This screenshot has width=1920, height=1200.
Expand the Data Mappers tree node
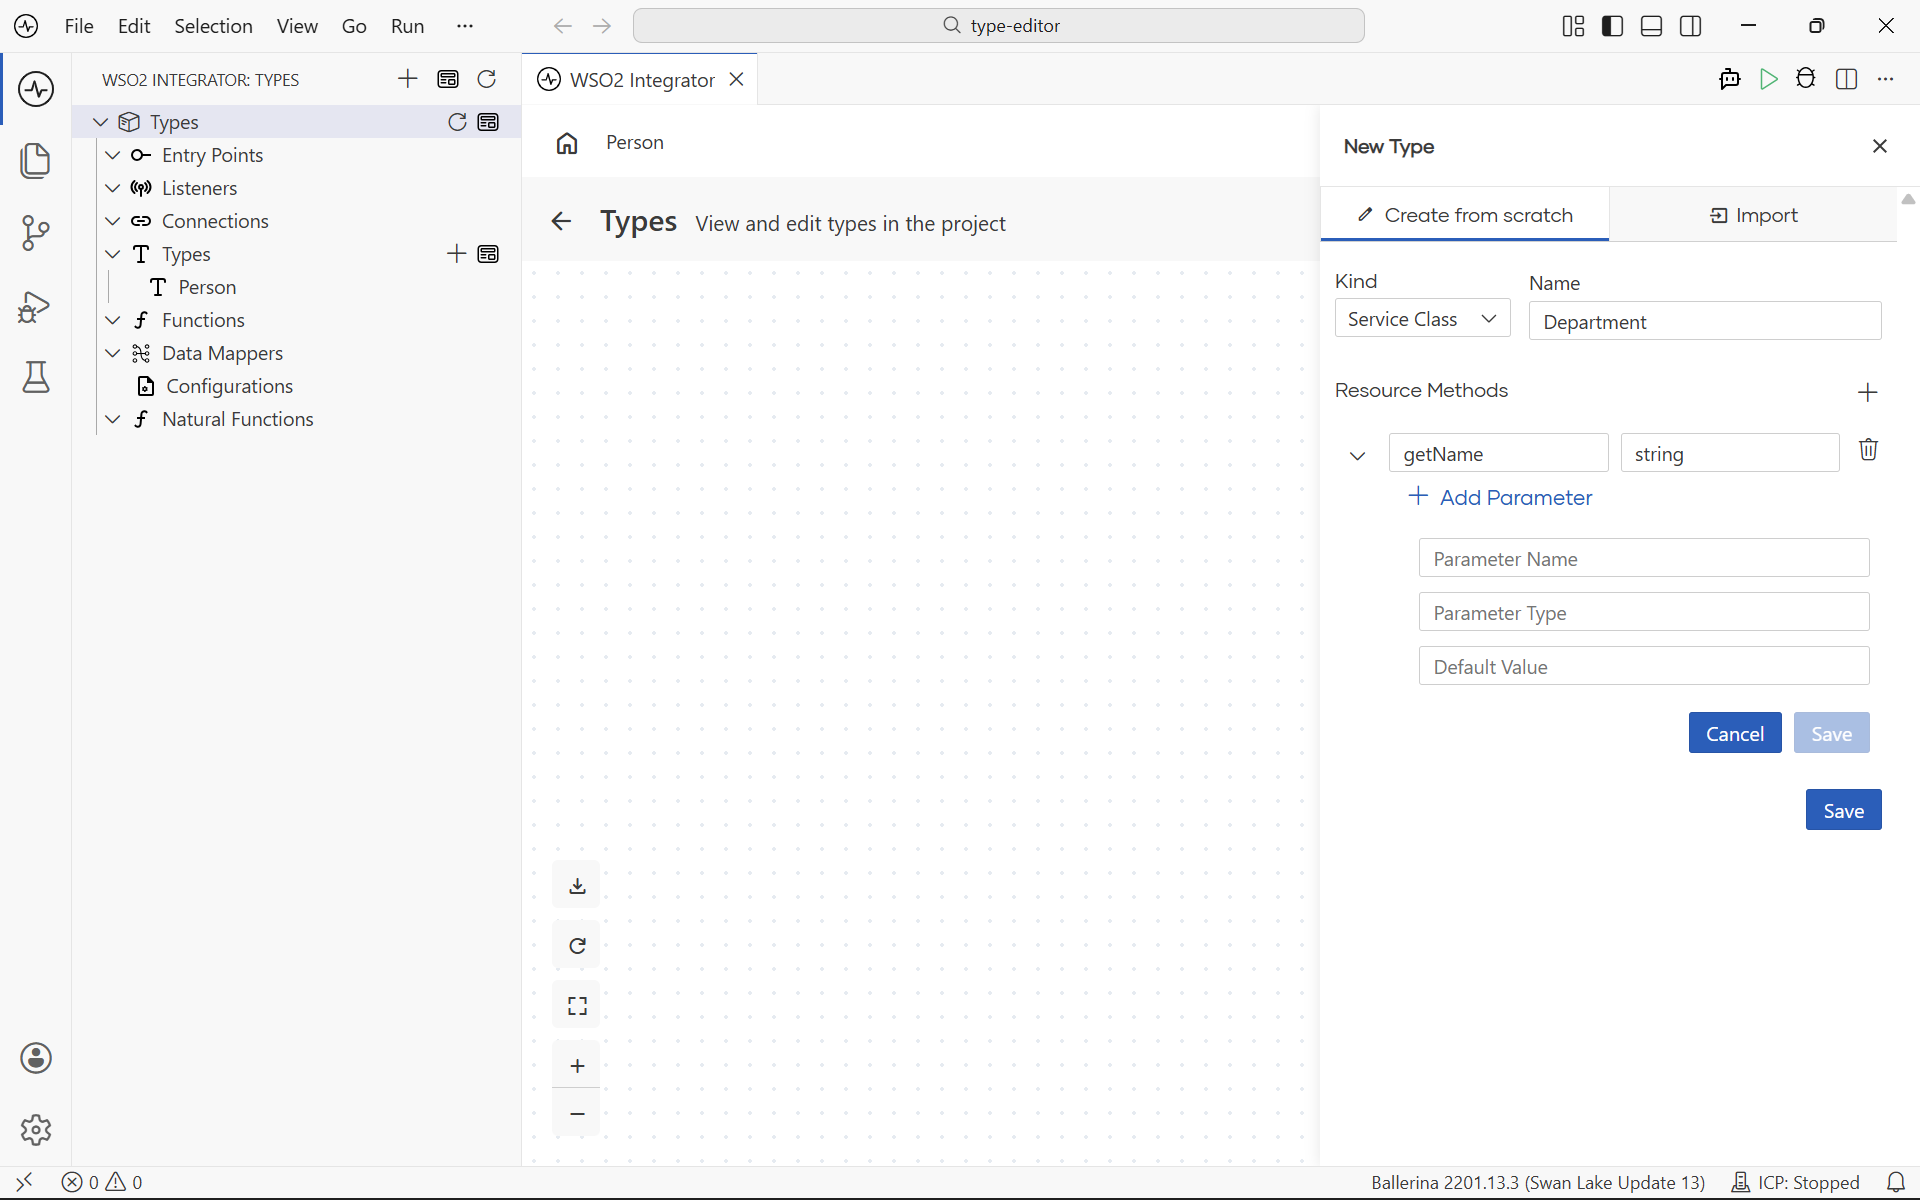(x=113, y=353)
